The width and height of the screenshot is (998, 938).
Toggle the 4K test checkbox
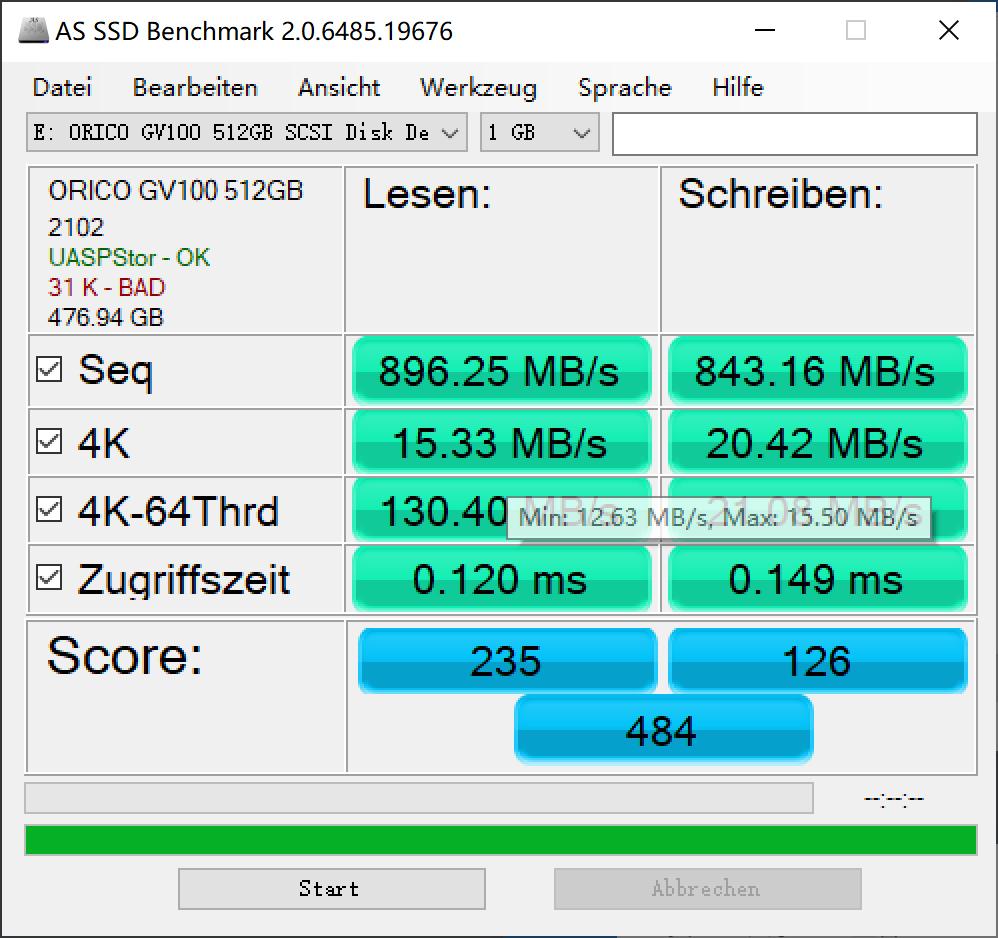tap(49, 441)
